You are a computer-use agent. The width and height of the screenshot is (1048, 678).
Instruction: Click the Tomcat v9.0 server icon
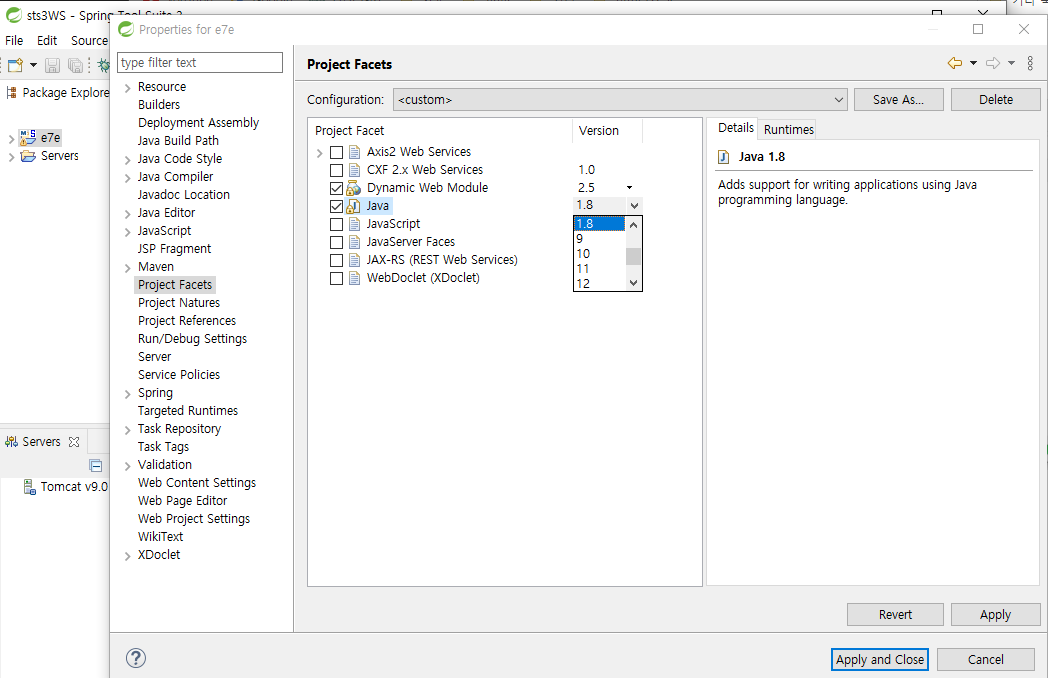pos(29,487)
